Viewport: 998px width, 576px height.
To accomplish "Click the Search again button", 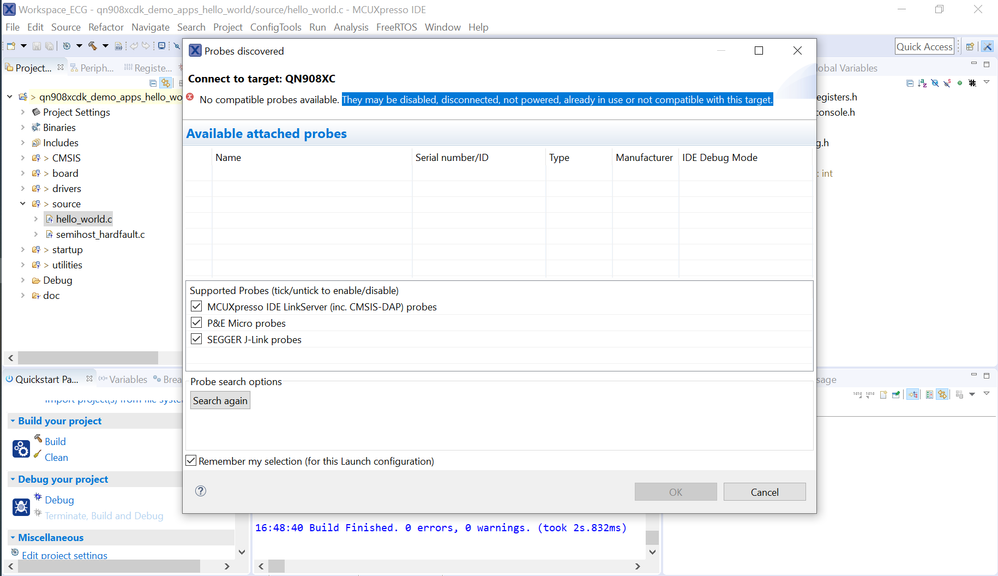I will click(220, 400).
